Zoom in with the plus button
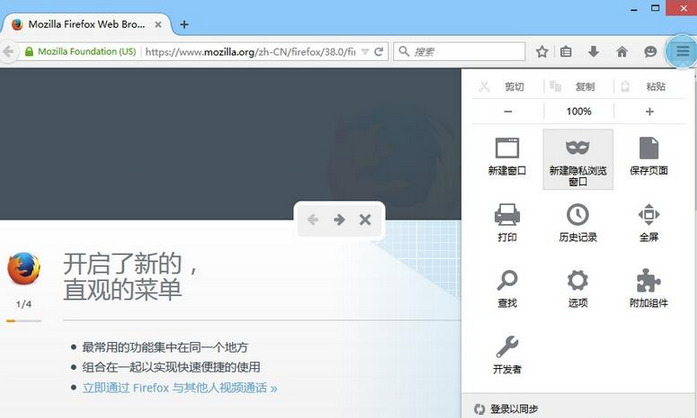The width and height of the screenshot is (697, 418). (649, 112)
